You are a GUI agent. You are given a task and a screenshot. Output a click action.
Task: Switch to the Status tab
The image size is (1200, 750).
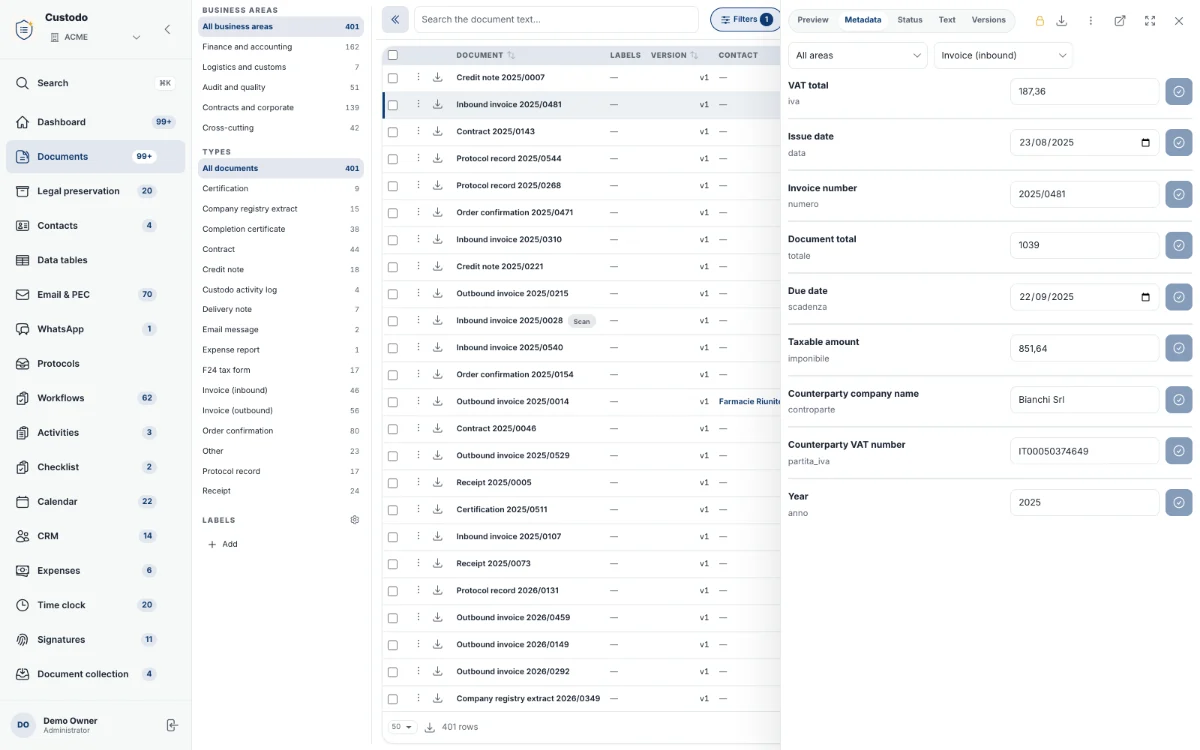pyautogui.click(x=910, y=20)
